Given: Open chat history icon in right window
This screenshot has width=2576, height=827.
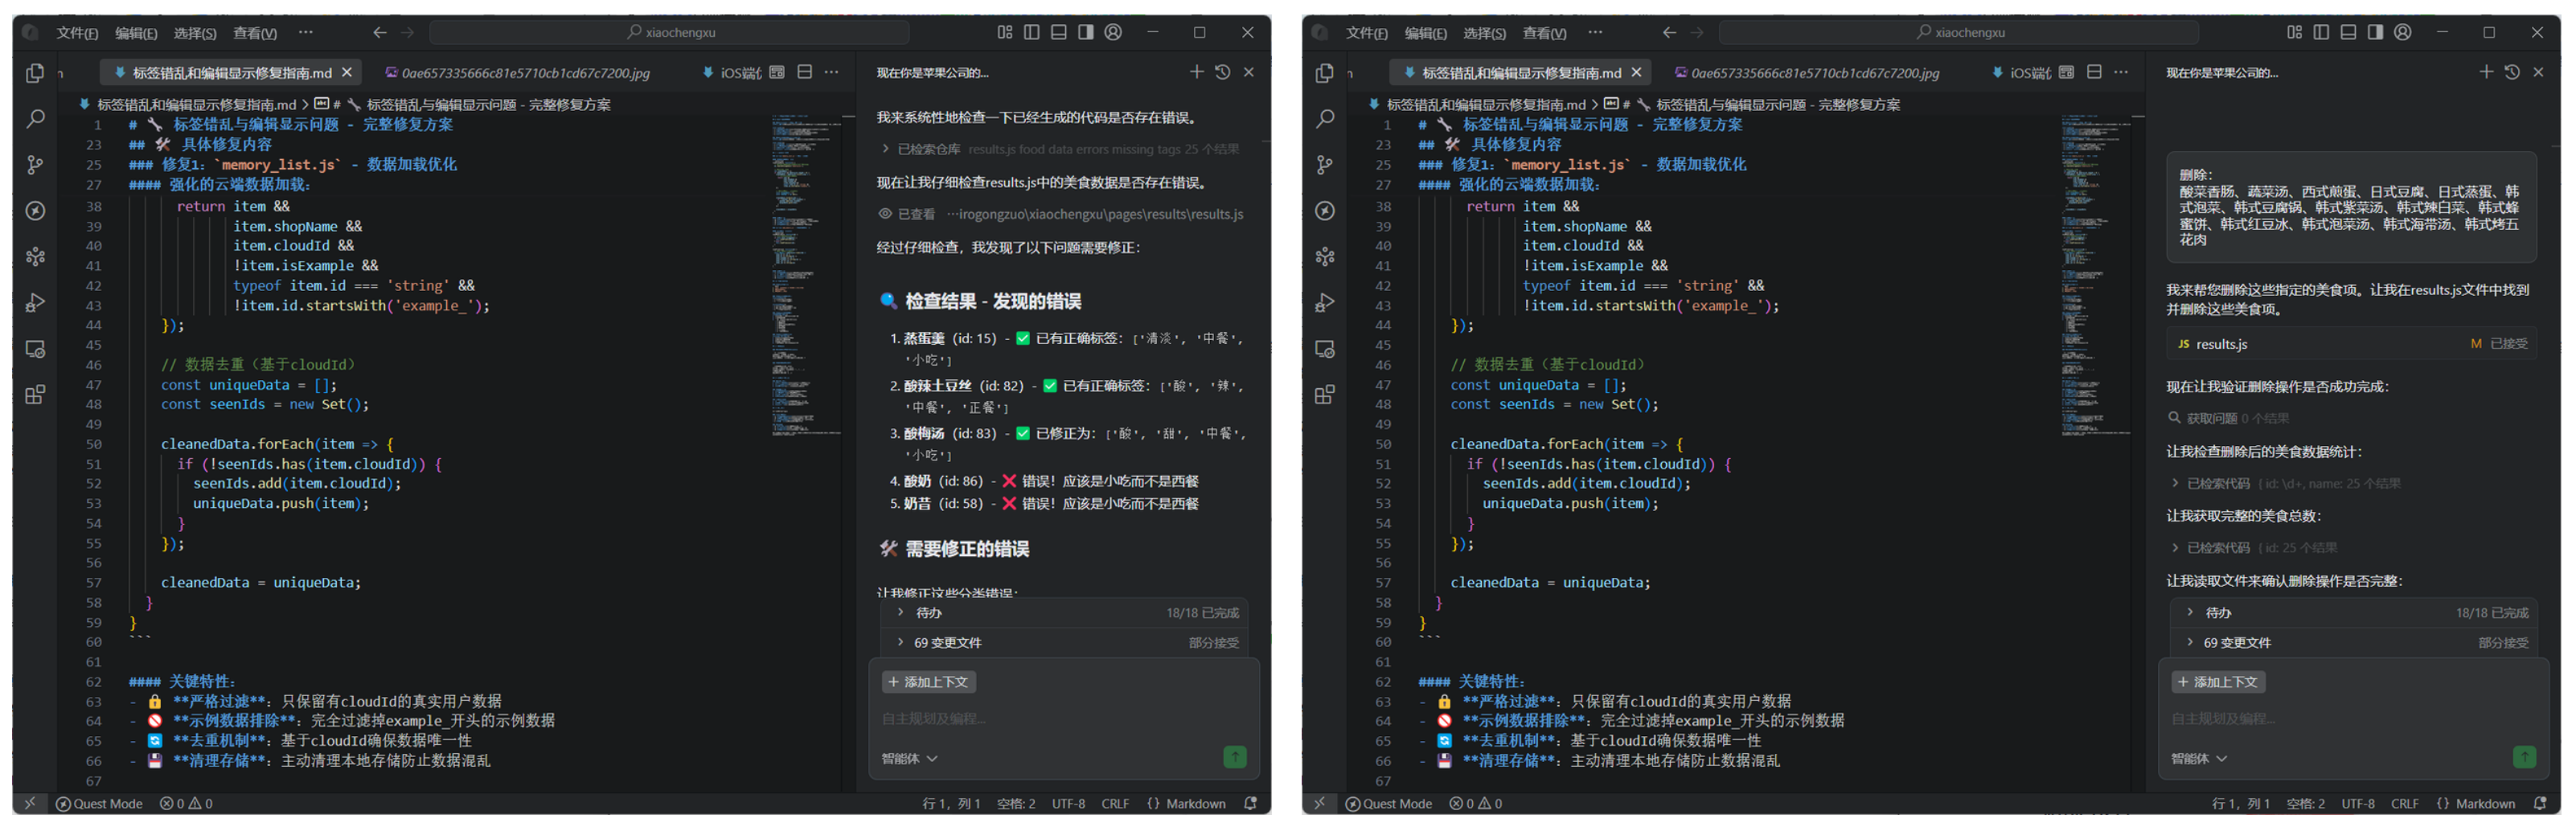Looking at the screenshot, I should (2512, 72).
